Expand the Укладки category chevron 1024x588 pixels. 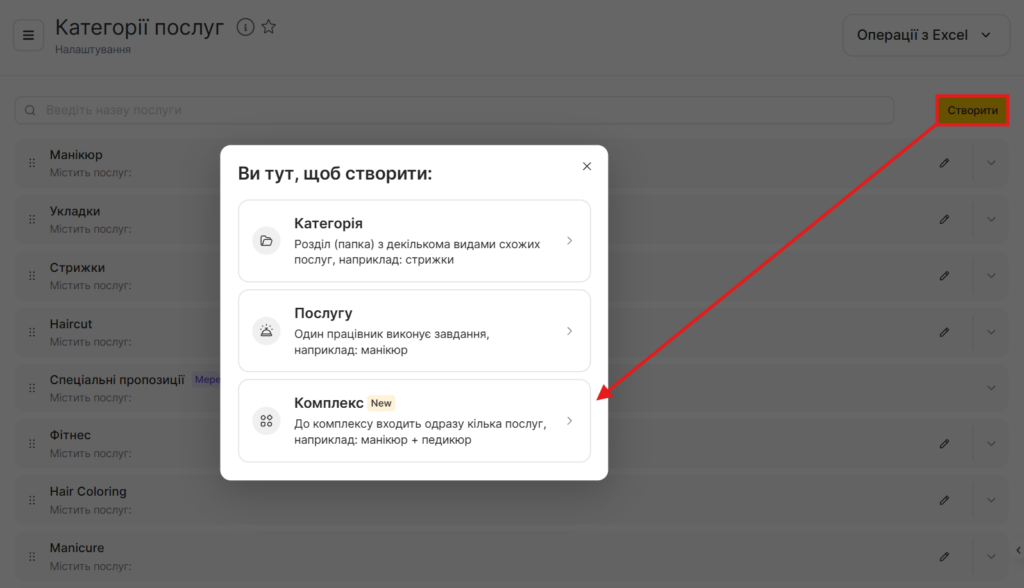991,219
